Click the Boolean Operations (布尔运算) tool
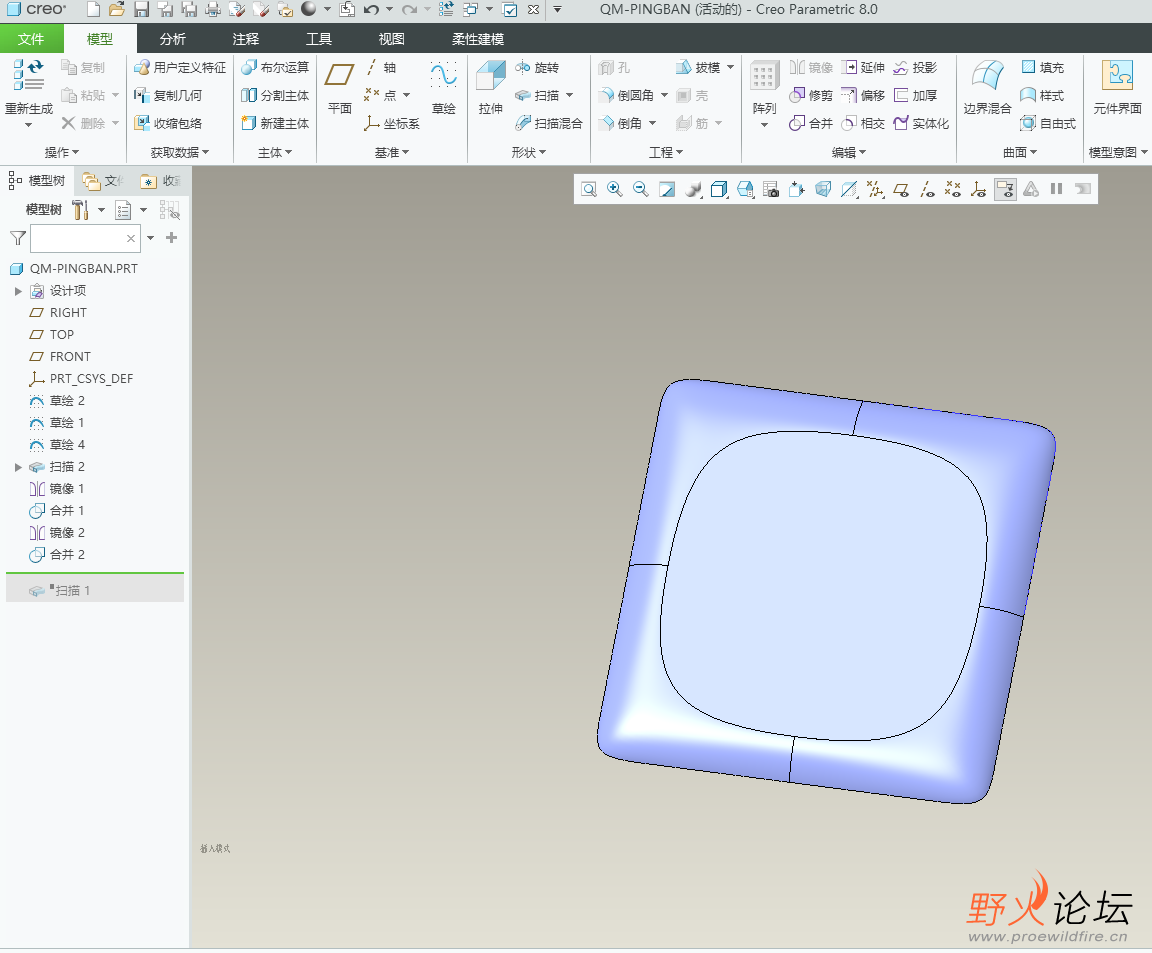Screen dimensions: 1152x953 coord(276,68)
